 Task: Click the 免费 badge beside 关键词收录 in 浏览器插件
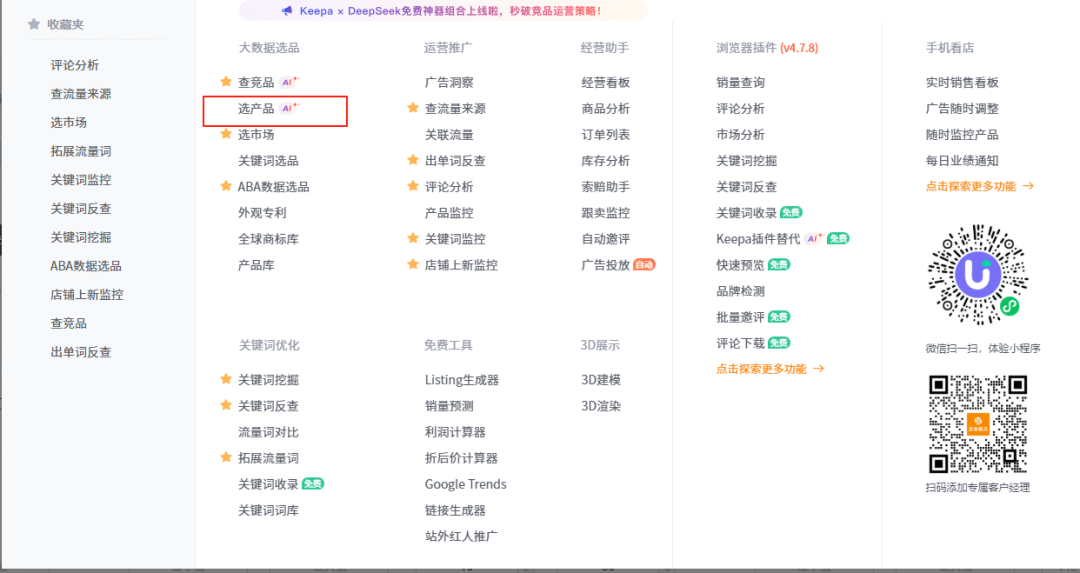point(791,212)
